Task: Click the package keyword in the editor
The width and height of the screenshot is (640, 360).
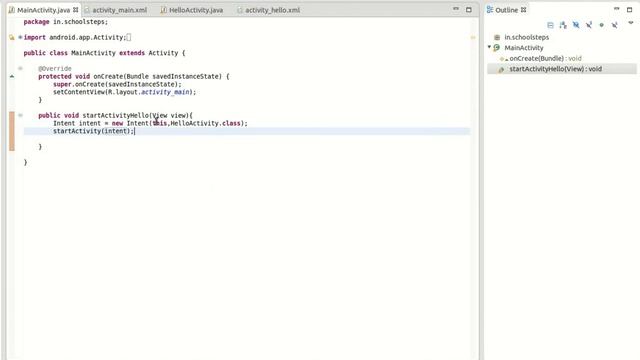Action: [x=36, y=22]
